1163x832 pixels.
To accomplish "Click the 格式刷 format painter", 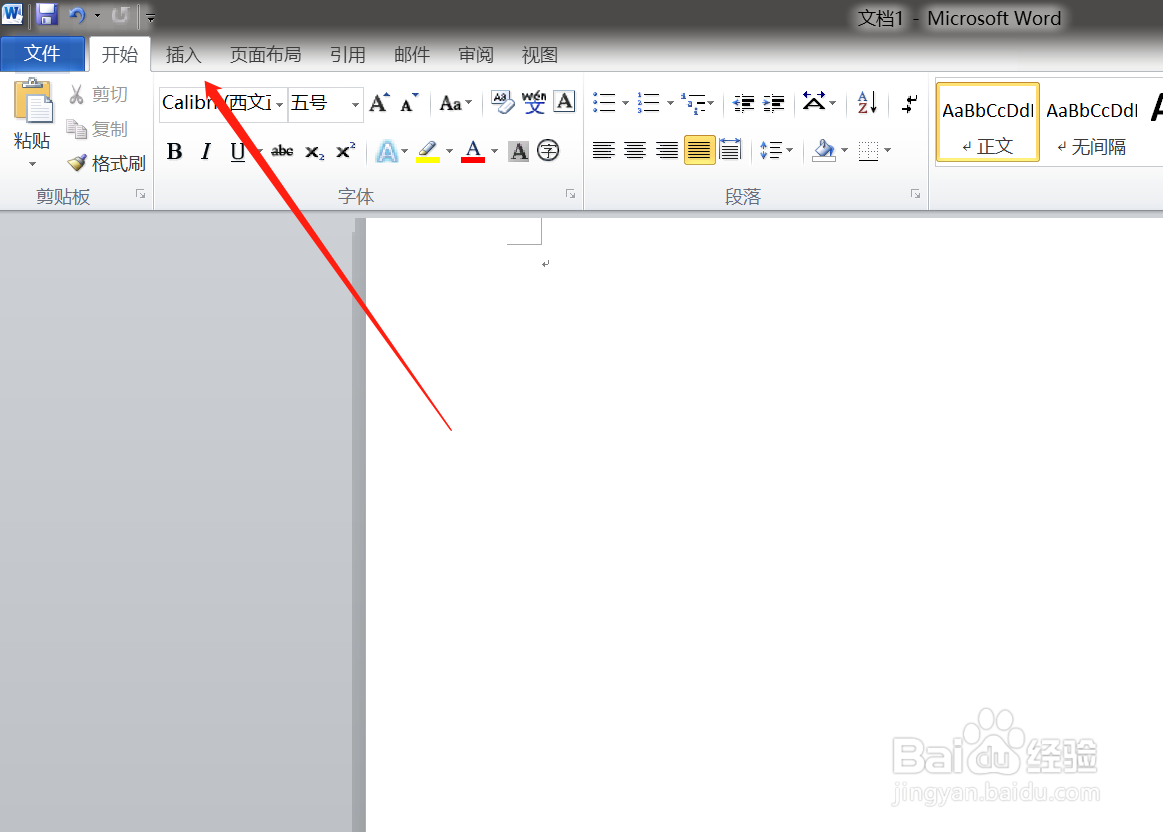I will coord(106,163).
